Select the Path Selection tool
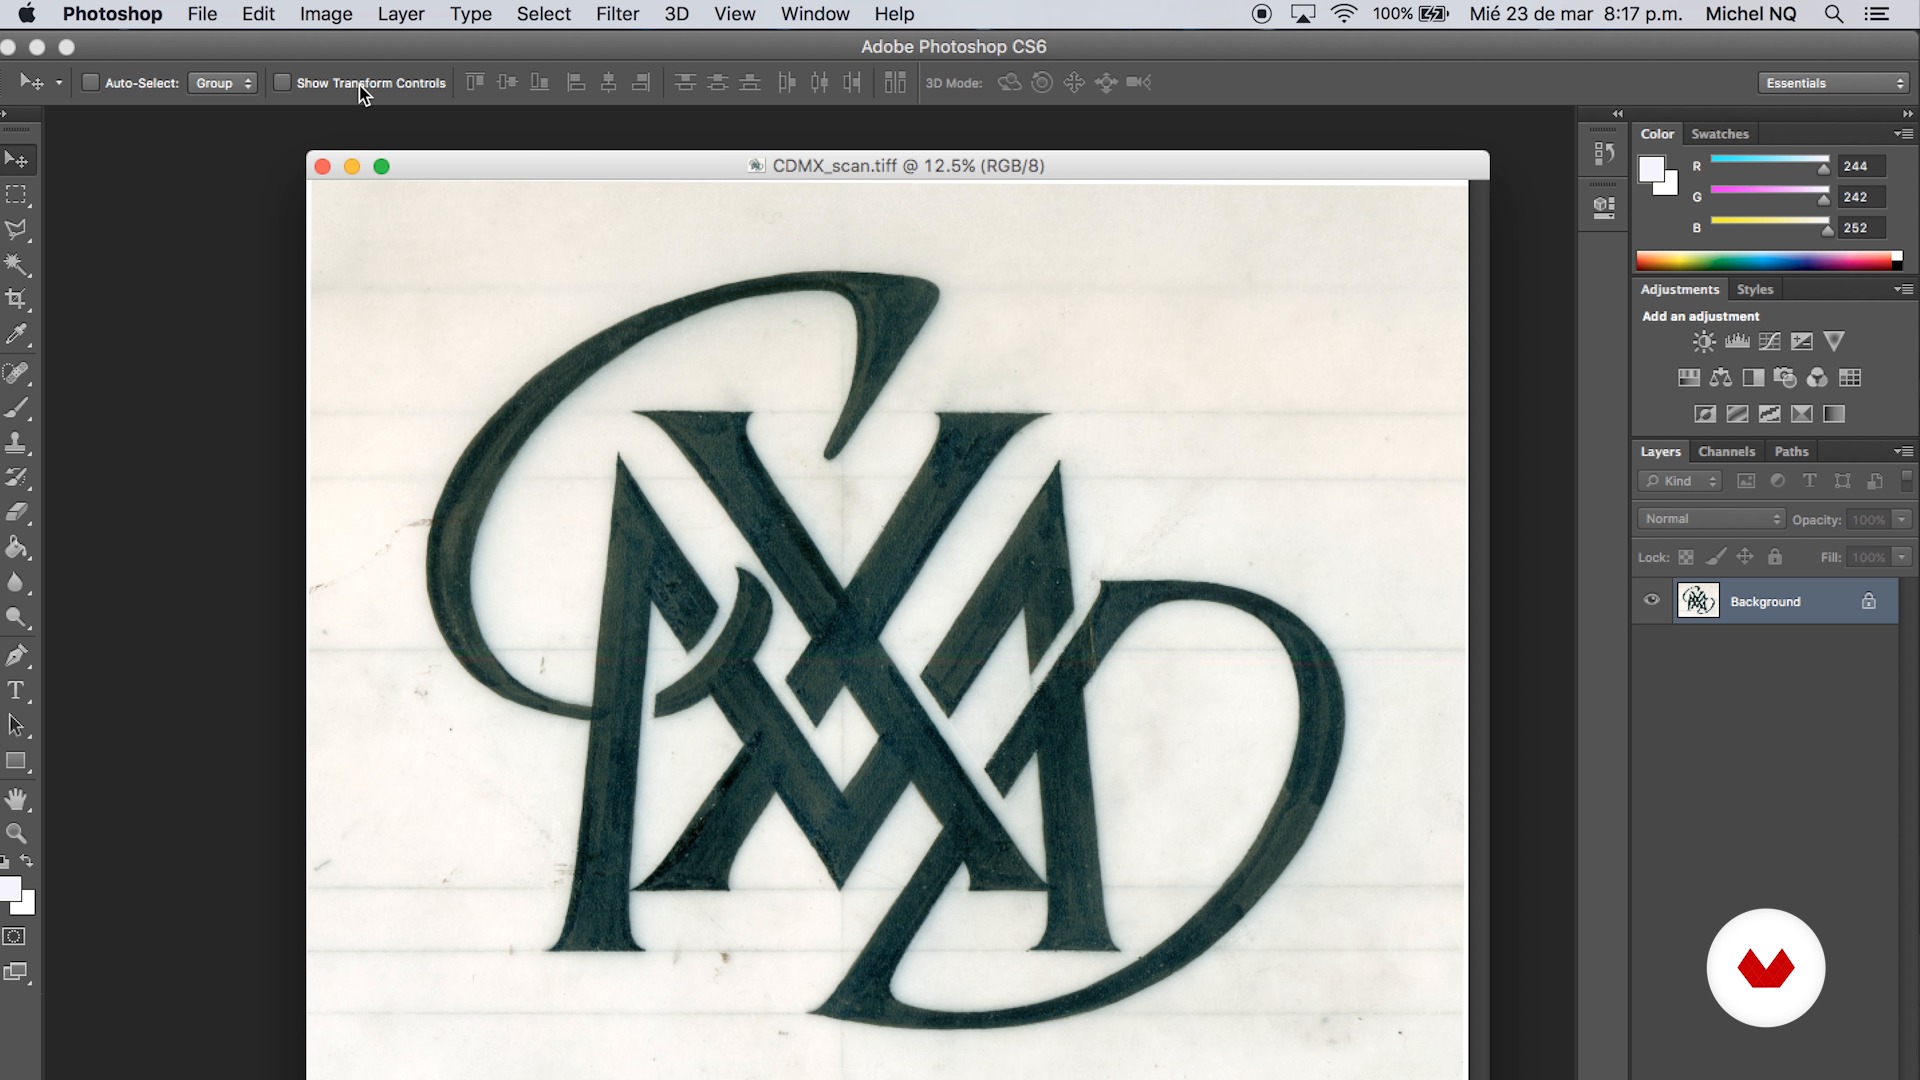The width and height of the screenshot is (1920, 1080). (16, 726)
